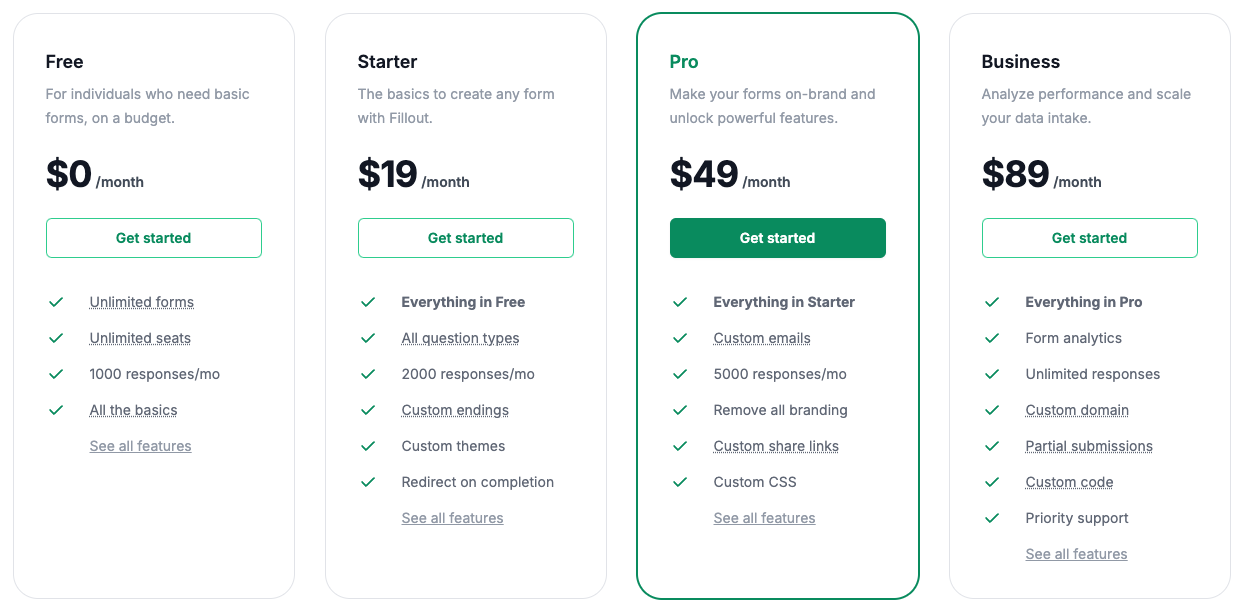Click the checkmark next to "Priority support"
This screenshot has width=1247, height=612.
(993, 518)
